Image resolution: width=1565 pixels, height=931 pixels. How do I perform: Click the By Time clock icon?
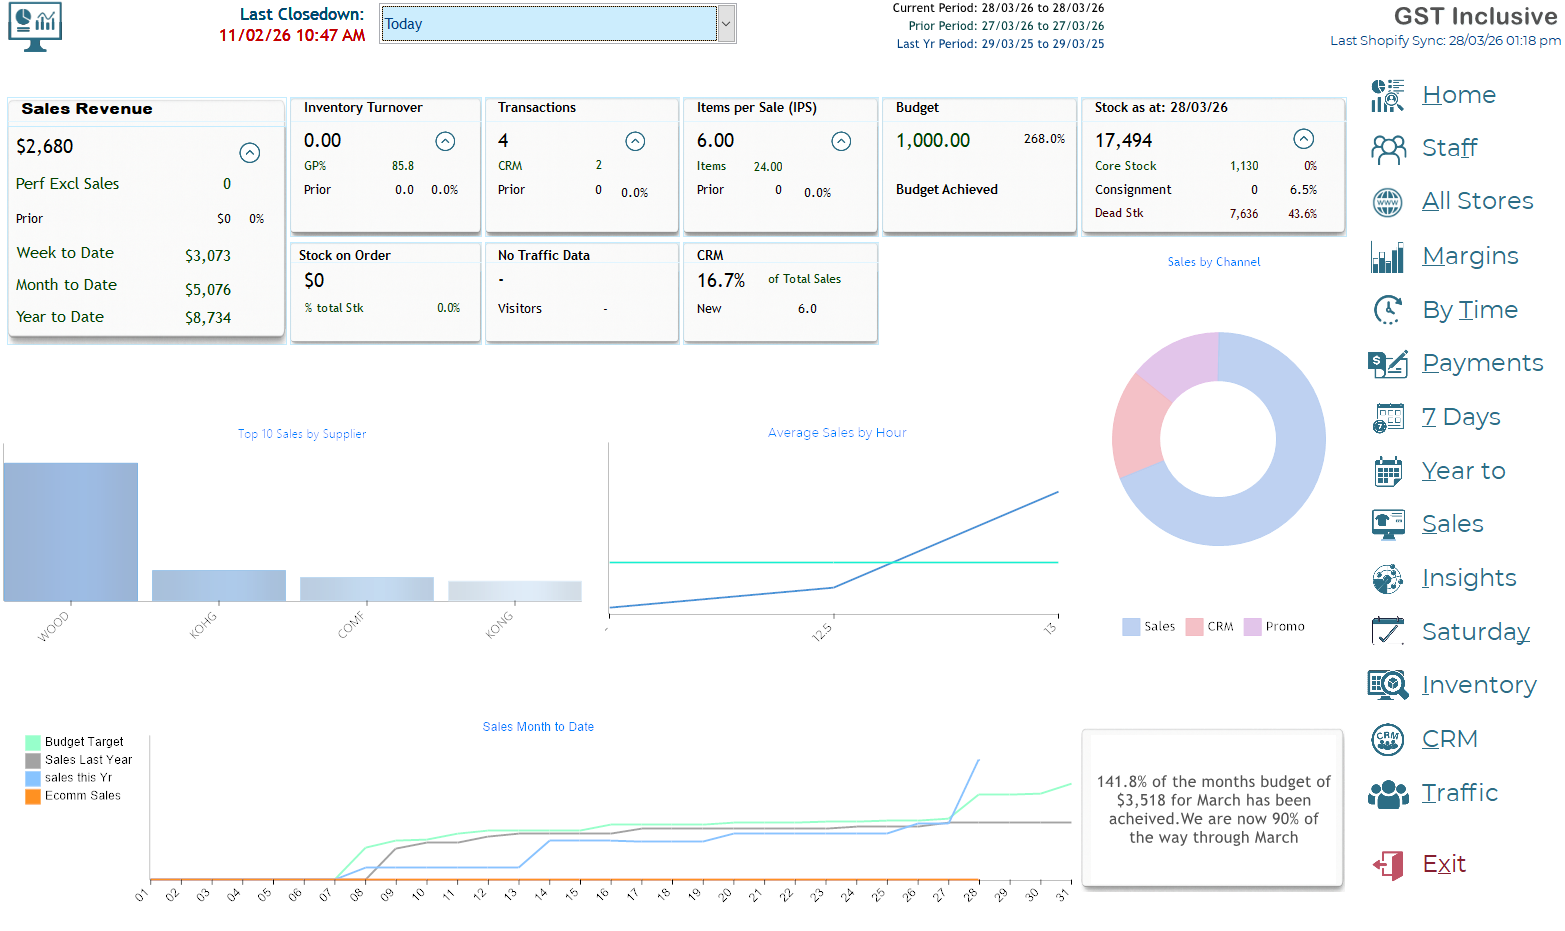pos(1387,310)
